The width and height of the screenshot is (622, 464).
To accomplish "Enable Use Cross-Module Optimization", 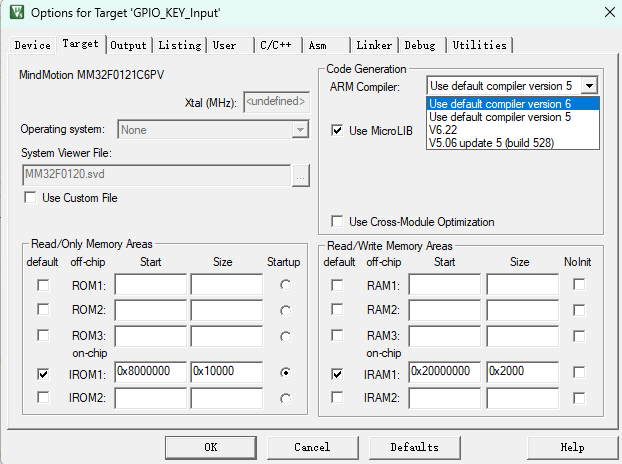I will (338, 221).
